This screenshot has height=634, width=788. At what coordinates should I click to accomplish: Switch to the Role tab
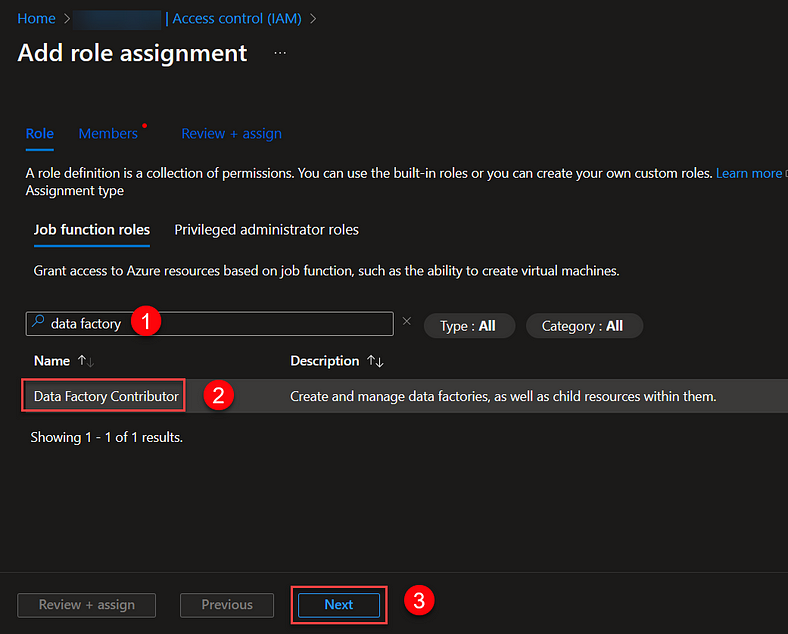[40, 134]
